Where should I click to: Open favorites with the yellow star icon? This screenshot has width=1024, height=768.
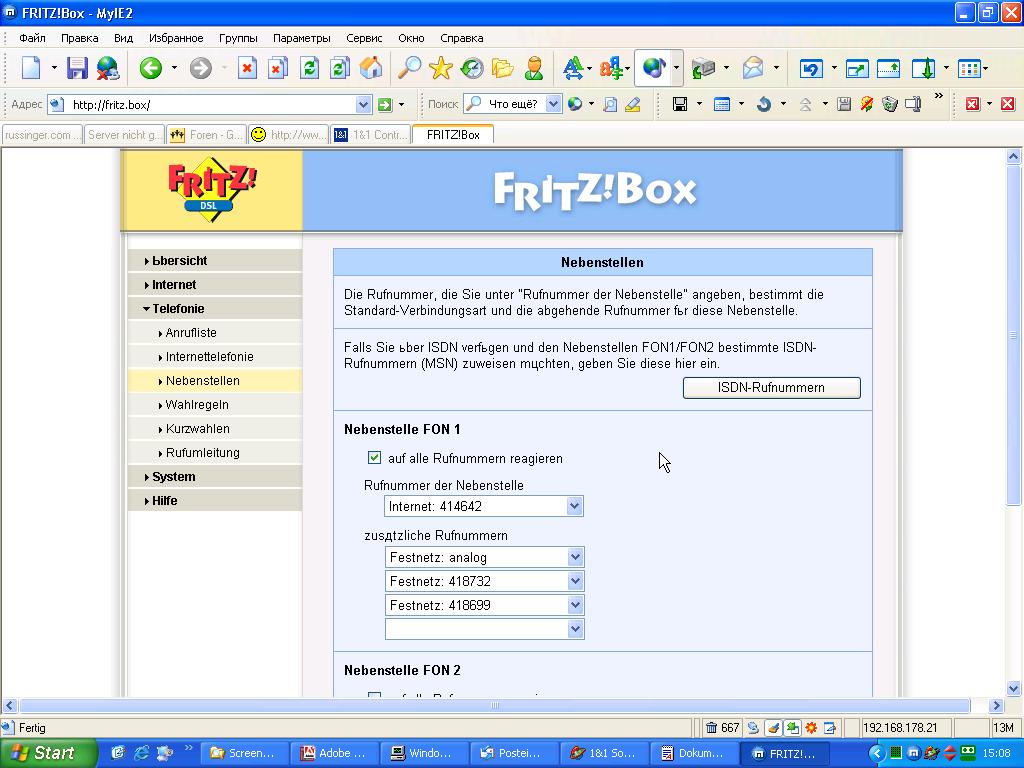[x=441, y=68]
